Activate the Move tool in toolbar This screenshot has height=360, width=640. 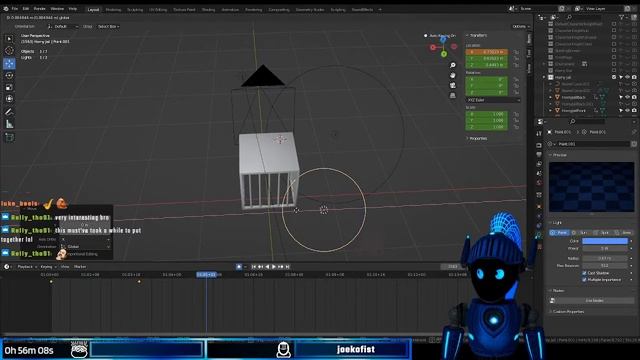(9, 63)
